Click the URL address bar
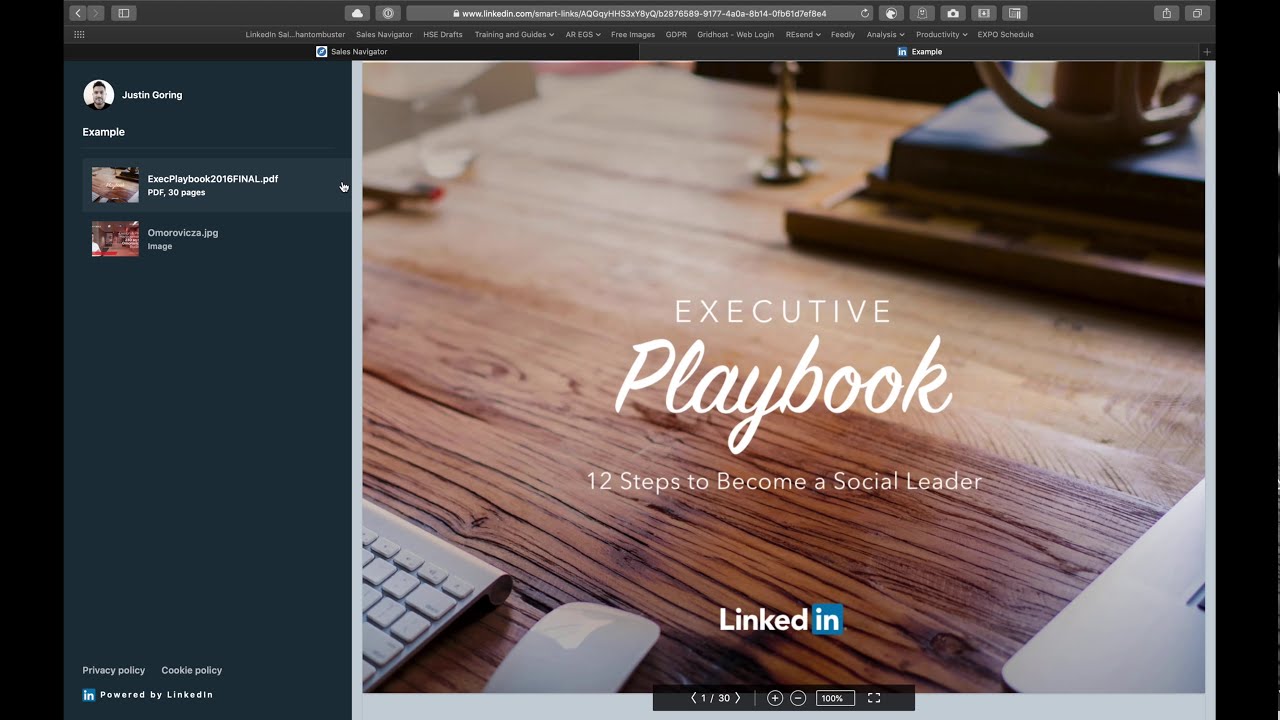This screenshot has height=720, width=1280. pos(640,13)
